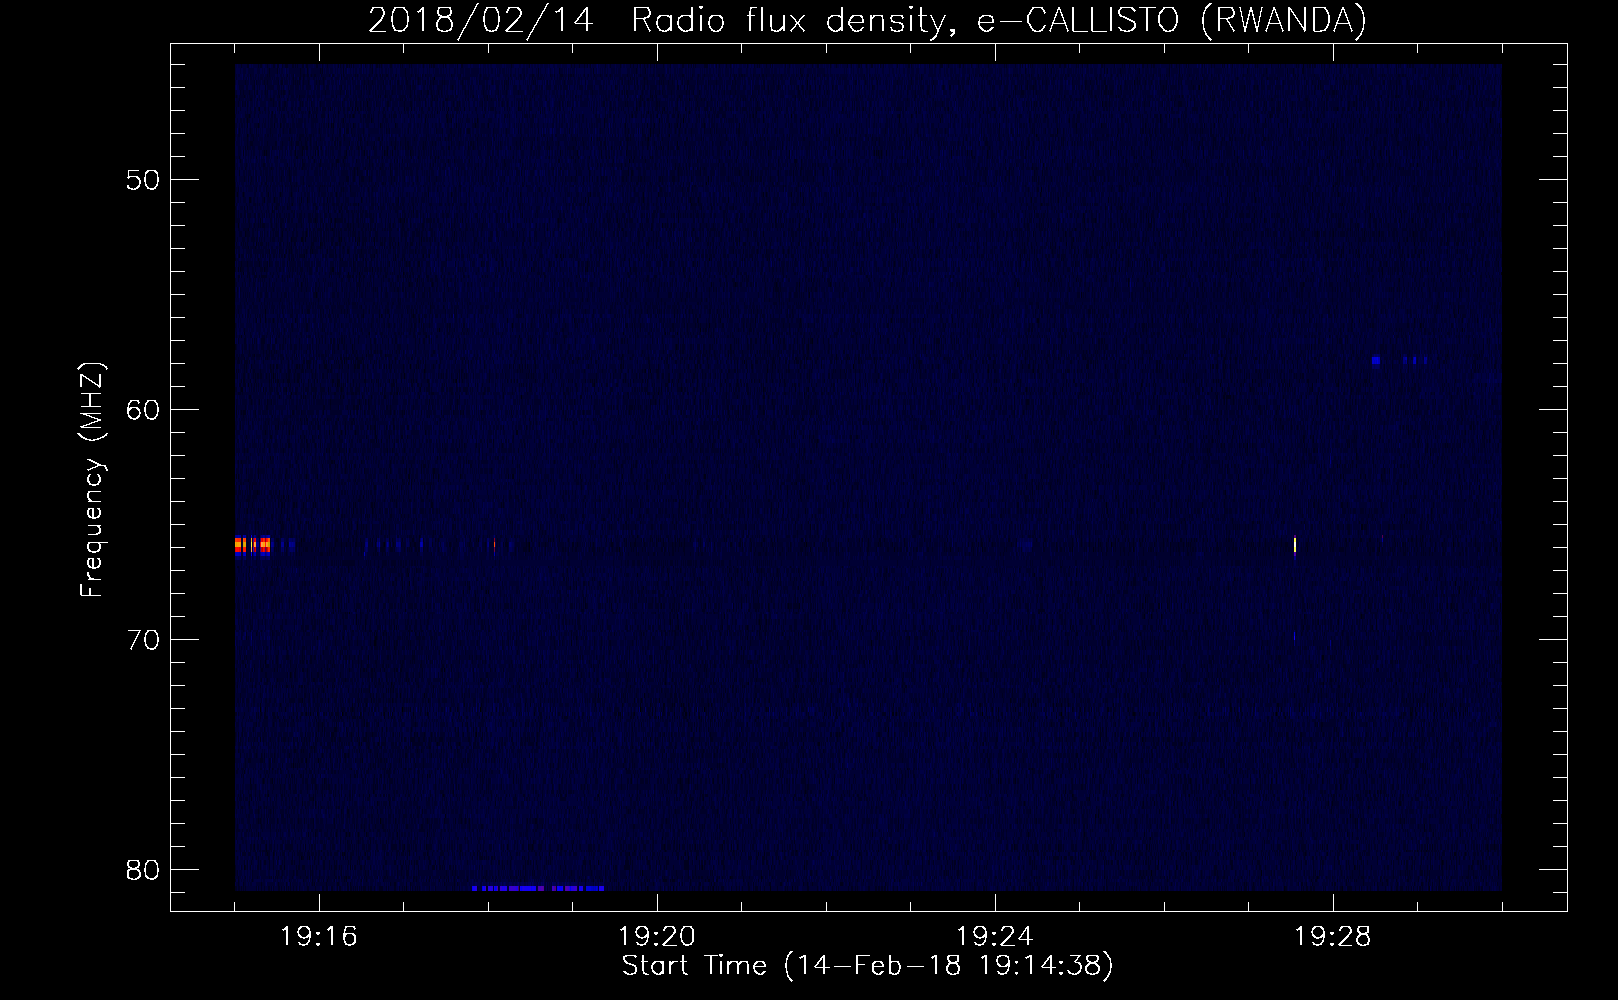1618x1000 pixels.
Task: Click the "Start Time (14-Feb-18 19:14:38)" label
Action: tap(867, 966)
